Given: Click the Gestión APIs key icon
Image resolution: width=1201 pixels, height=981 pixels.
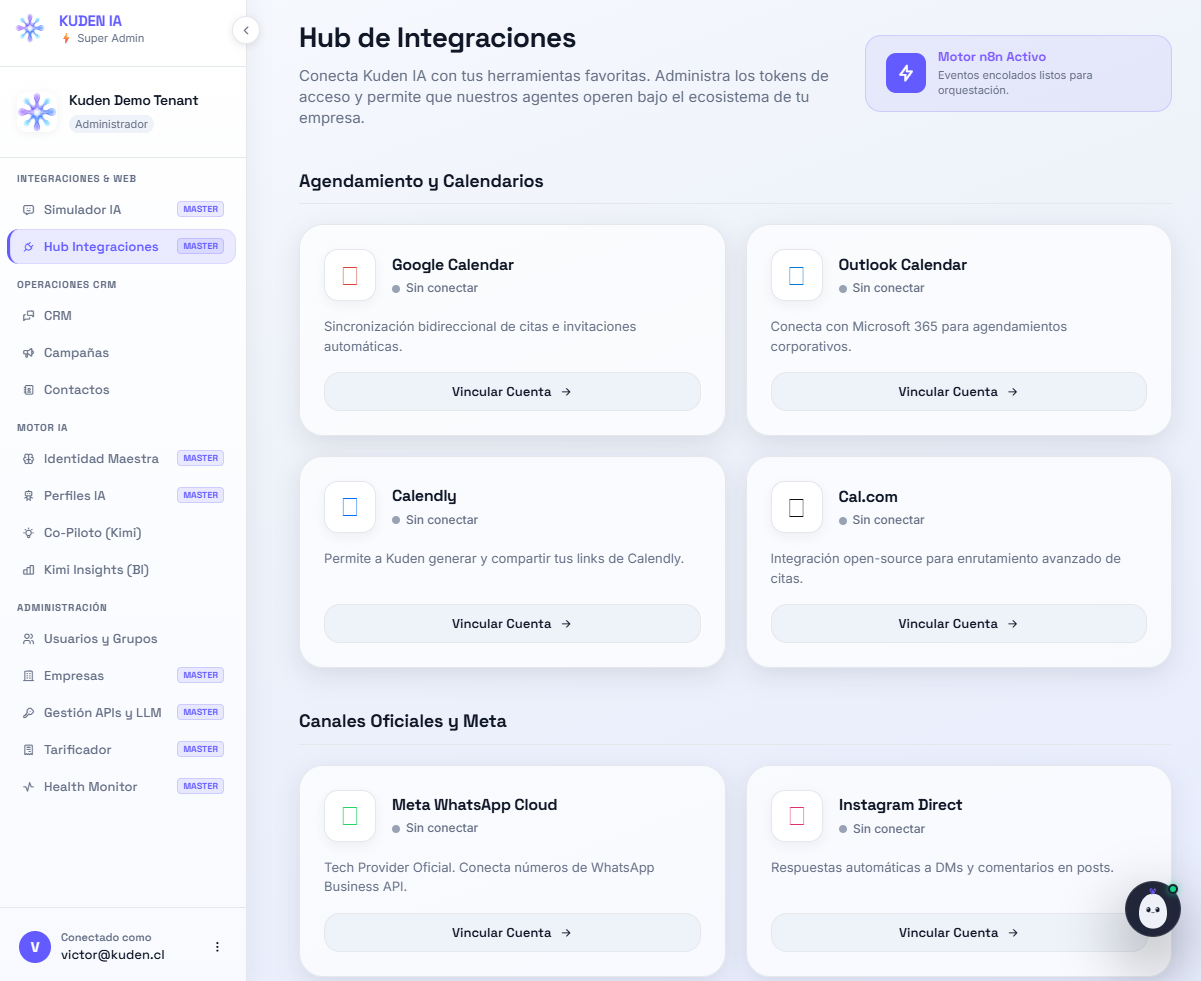Looking at the screenshot, I should [x=28, y=713].
